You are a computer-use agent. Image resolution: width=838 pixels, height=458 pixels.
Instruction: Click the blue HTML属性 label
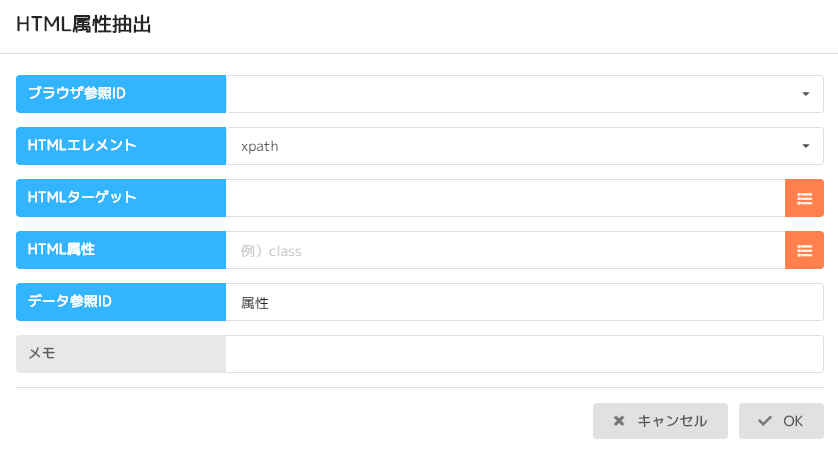[x=121, y=250]
